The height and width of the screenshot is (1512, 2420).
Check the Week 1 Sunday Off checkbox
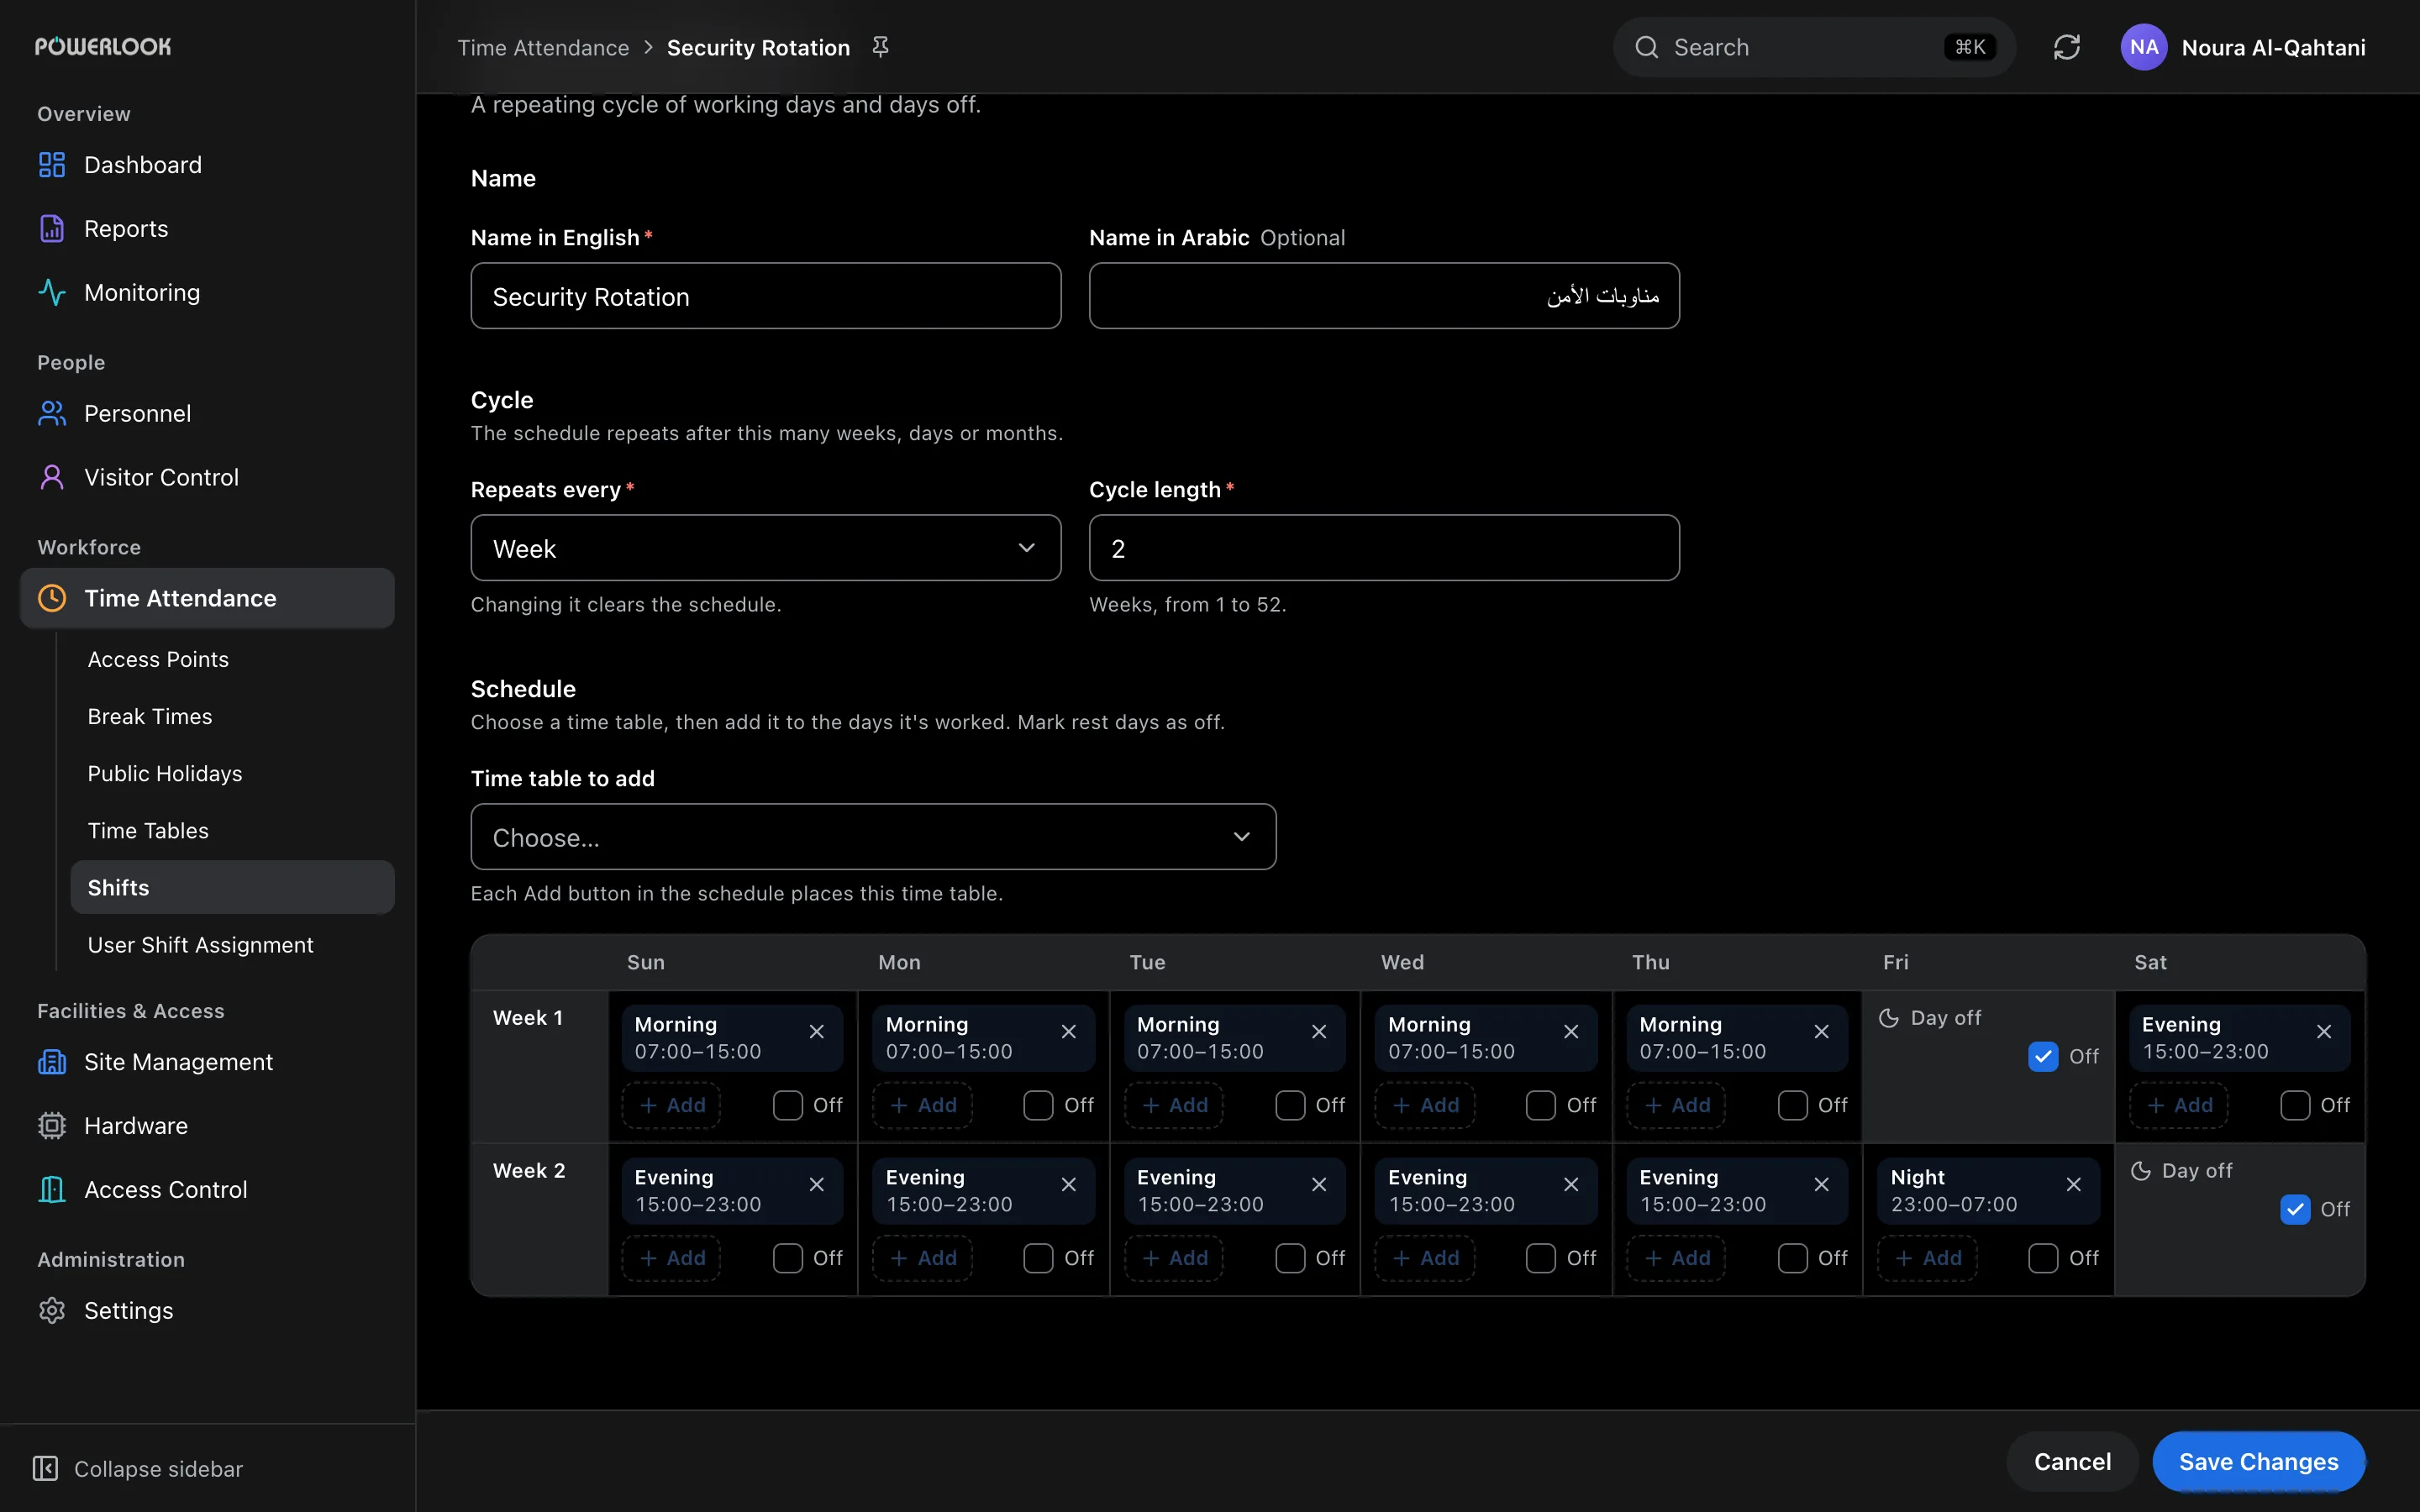(788, 1106)
